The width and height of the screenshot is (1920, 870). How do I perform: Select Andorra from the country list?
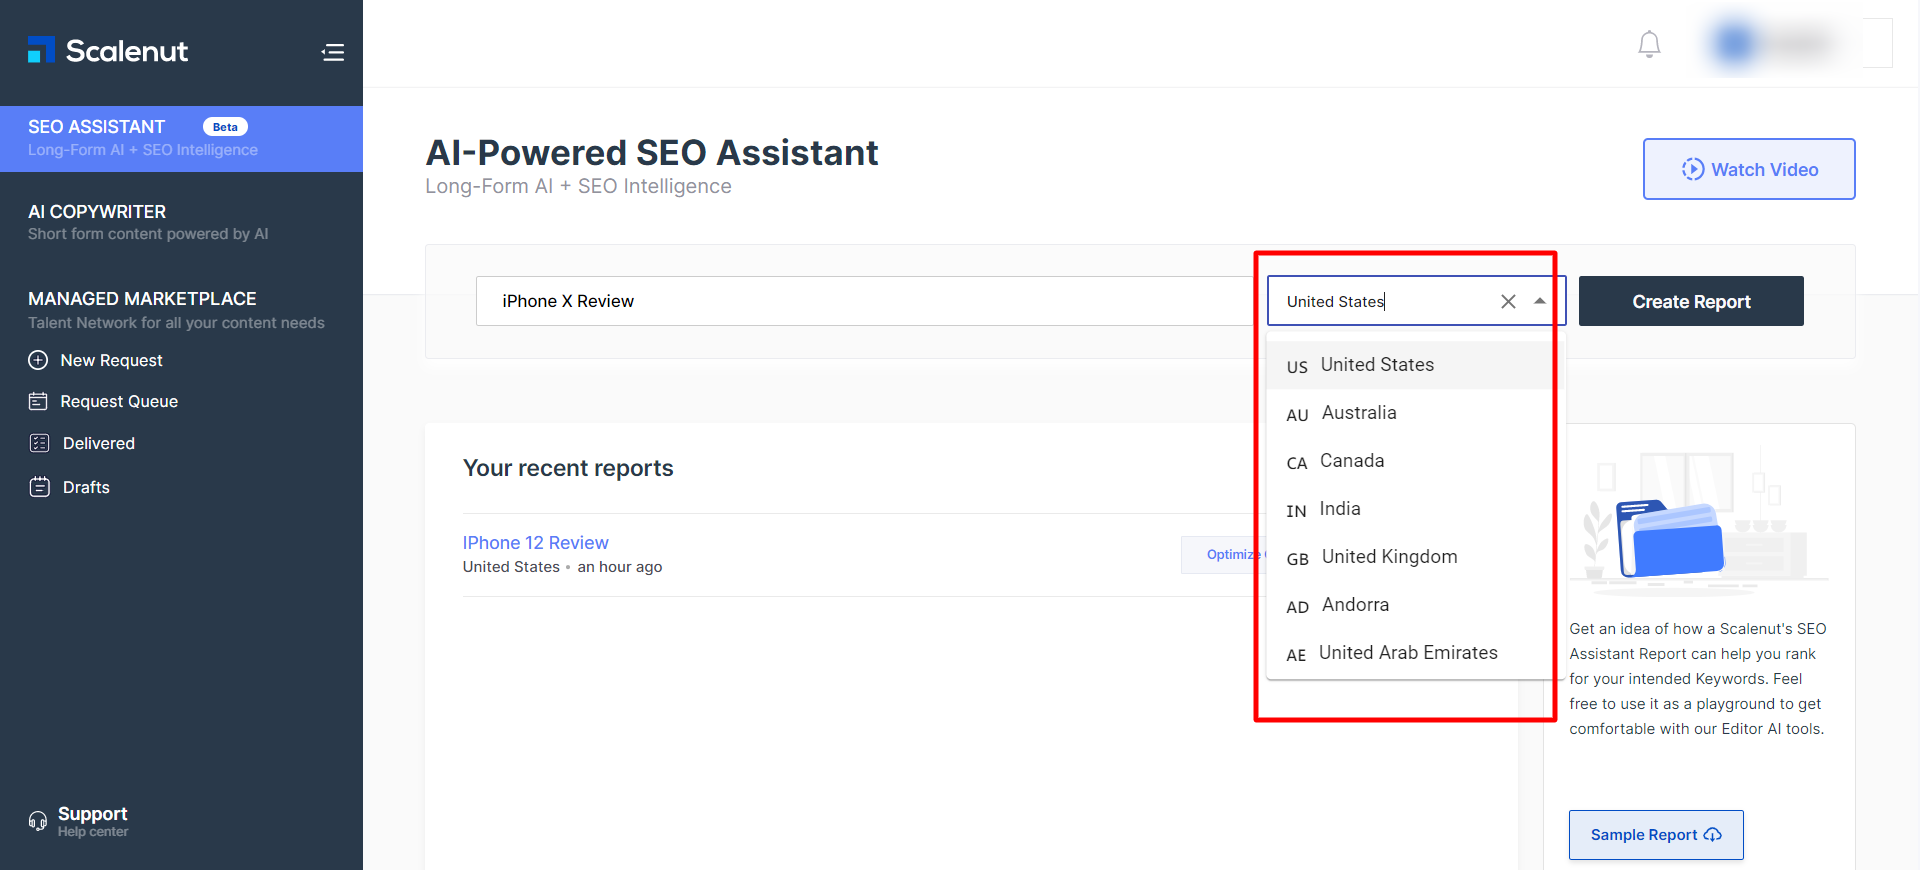pyautogui.click(x=1408, y=605)
